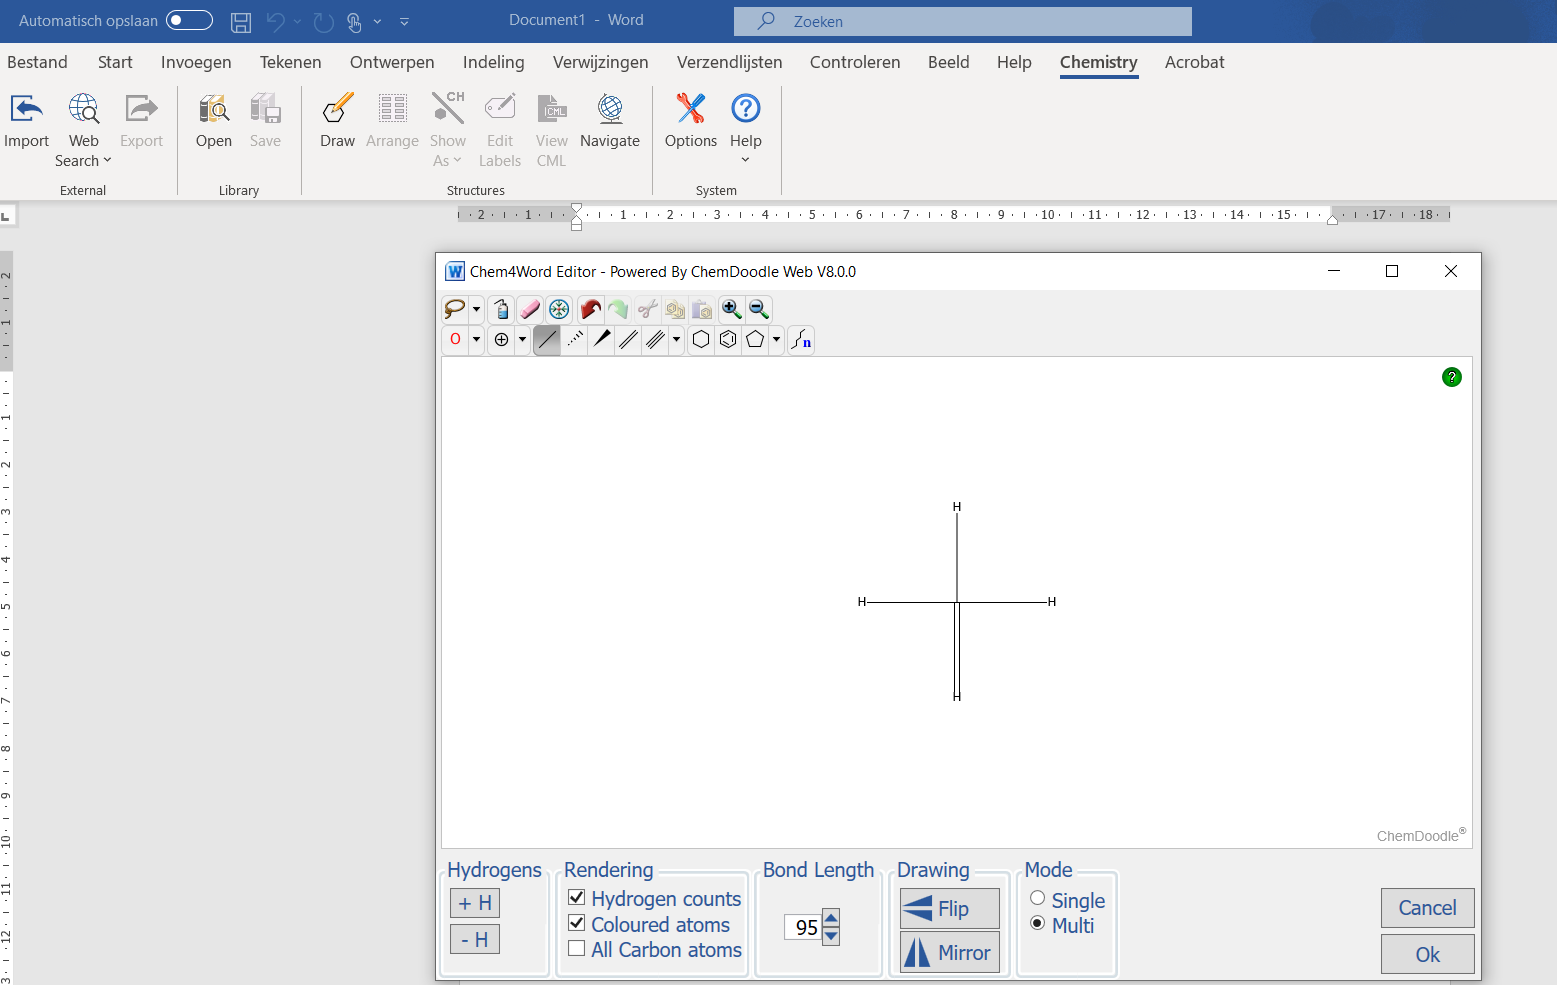Select the Double bond tool
Screen dimensions: 1557x985
[x=629, y=340]
